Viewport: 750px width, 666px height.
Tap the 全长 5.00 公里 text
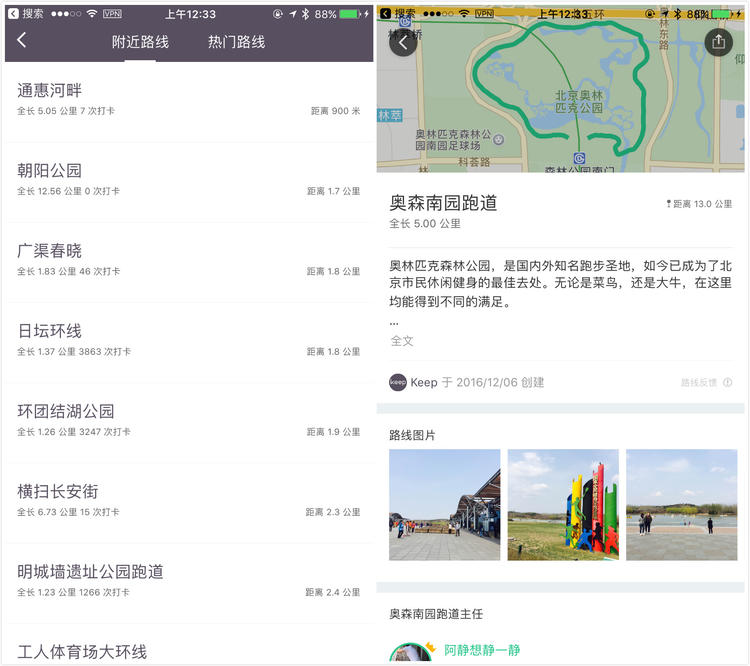tap(425, 223)
